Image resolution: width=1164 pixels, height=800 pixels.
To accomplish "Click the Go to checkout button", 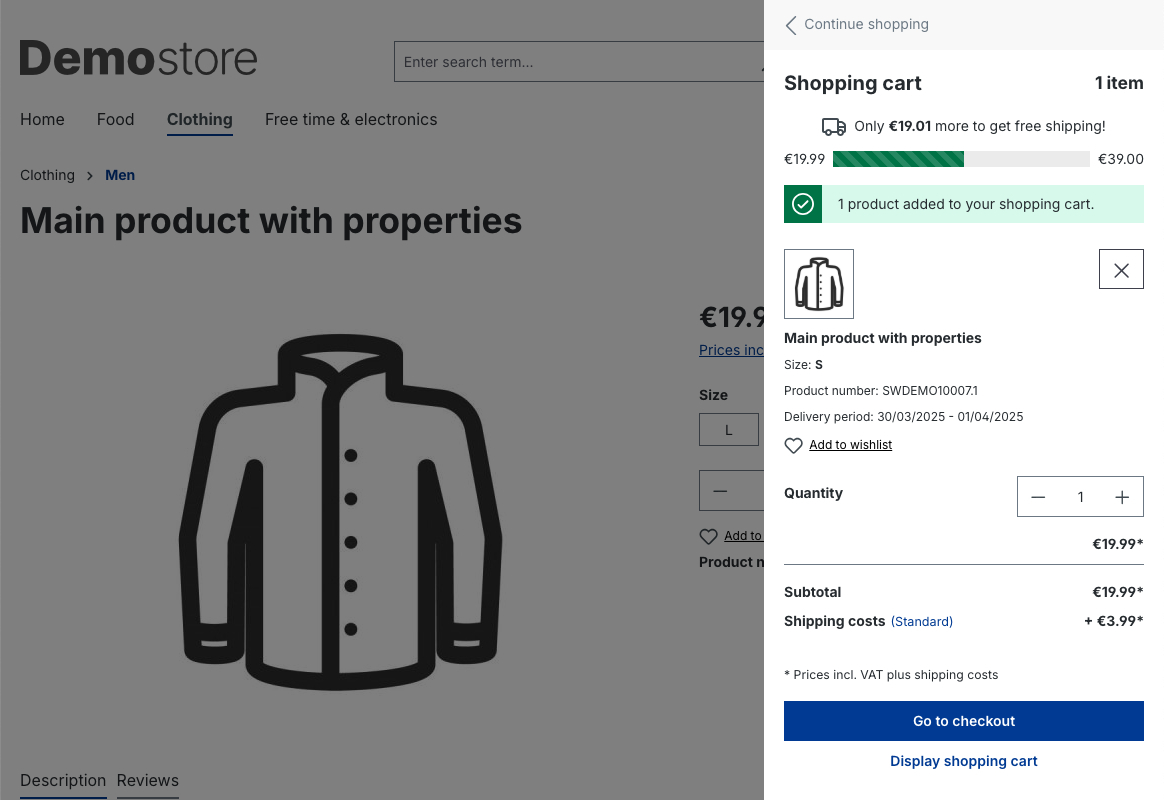I will coord(963,720).
